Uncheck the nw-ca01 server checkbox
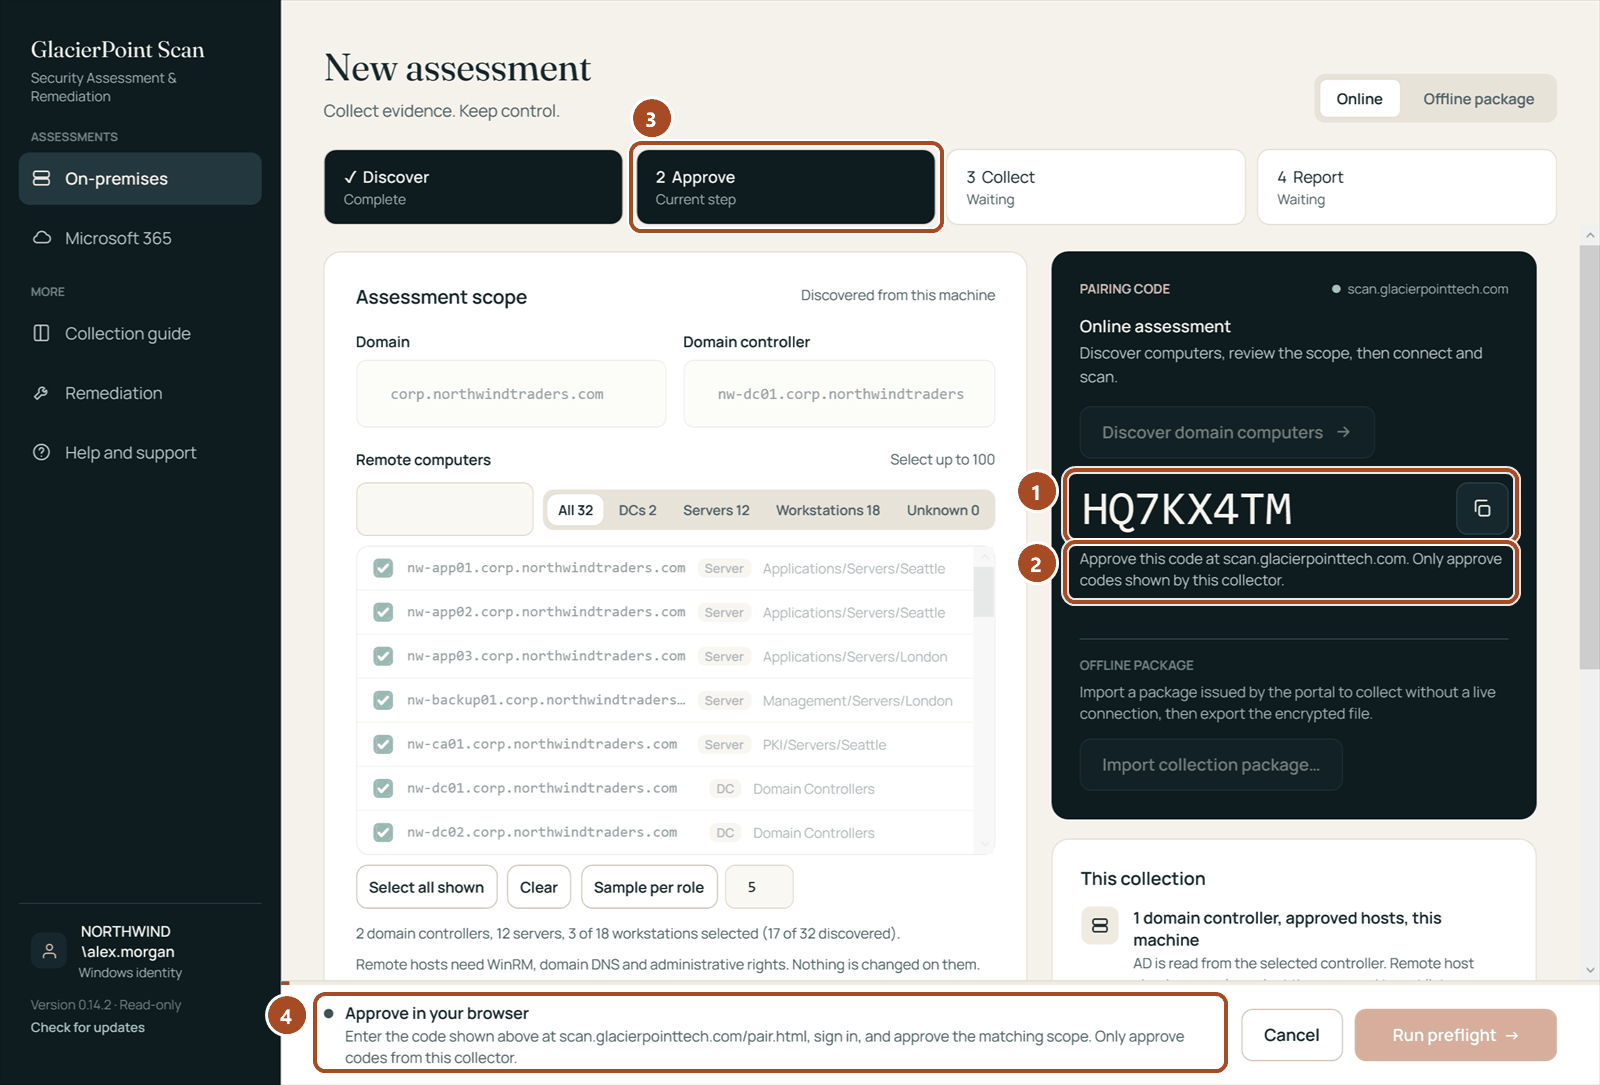Viewport: 1600px width, 1085px height. (383, 744)
